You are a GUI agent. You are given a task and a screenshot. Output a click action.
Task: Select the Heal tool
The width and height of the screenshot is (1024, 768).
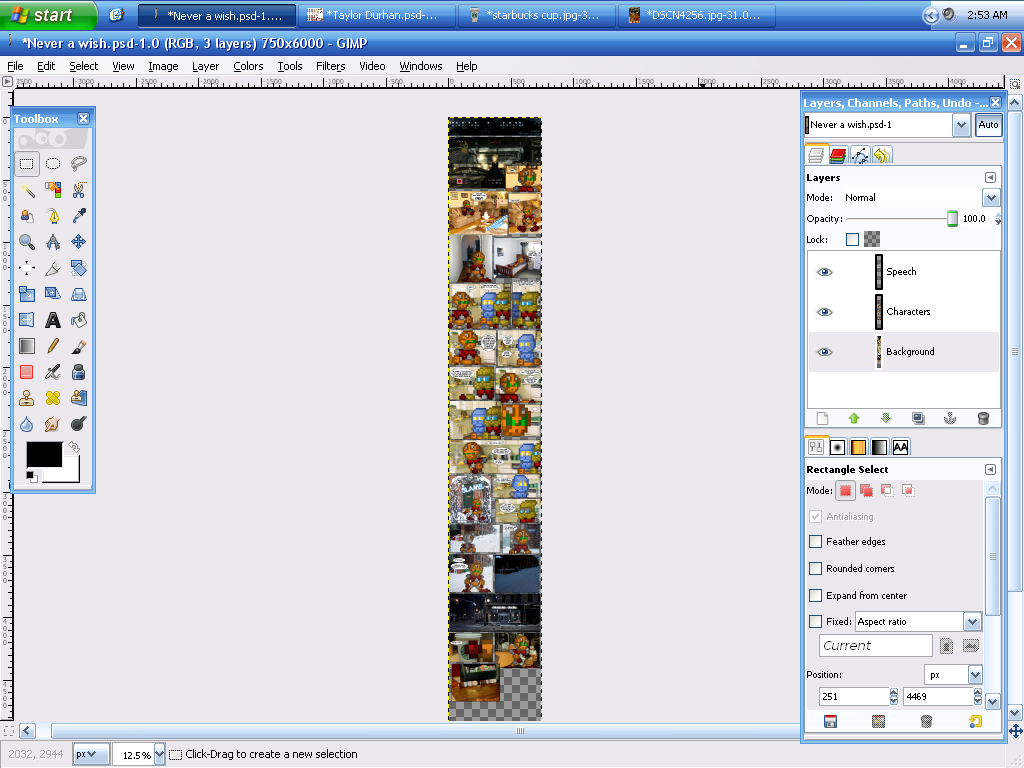53,398
